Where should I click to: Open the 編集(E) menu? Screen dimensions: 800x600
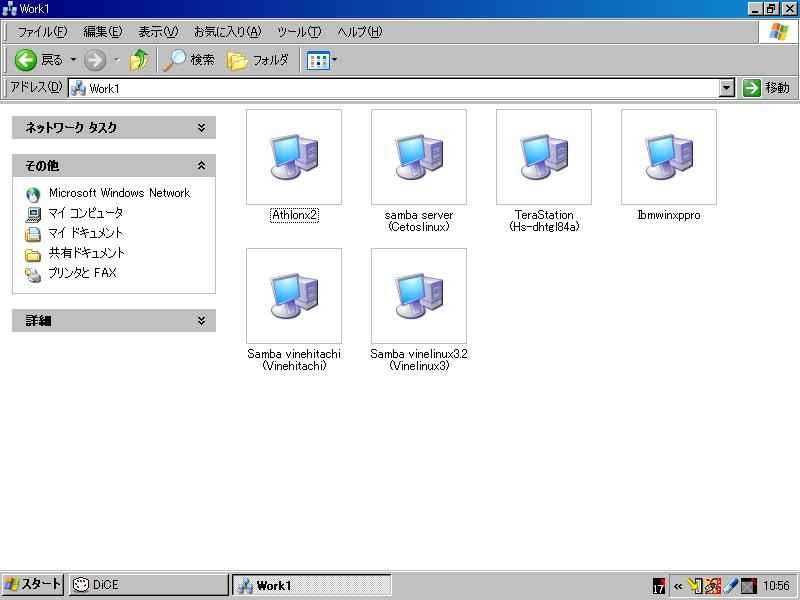[103, 32]
